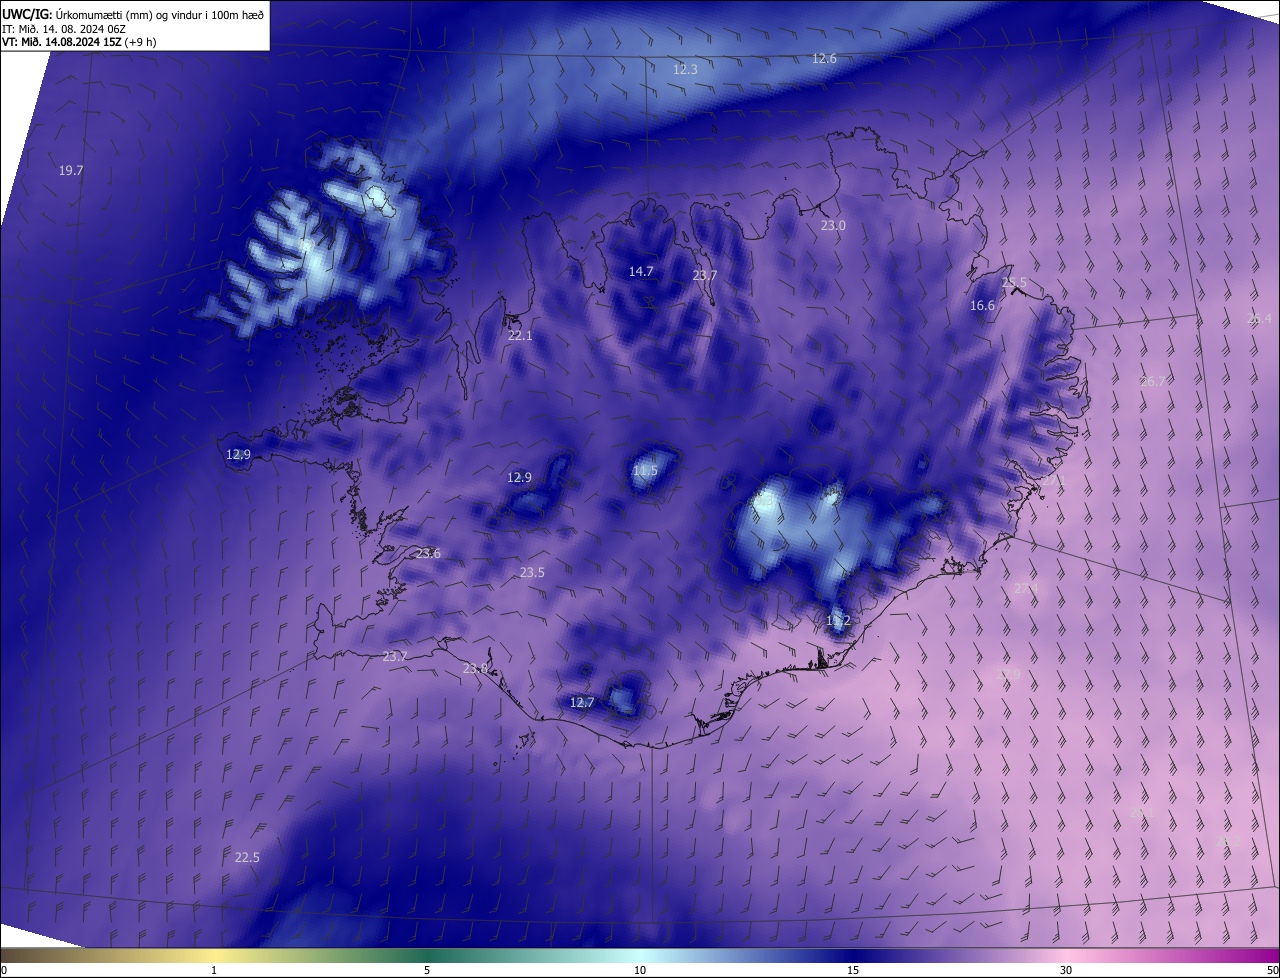Click the '22.5' value label
Image resolution: width=1280 pixels, height=978 pixels.
pyautogui.click(x=247, y=858)
